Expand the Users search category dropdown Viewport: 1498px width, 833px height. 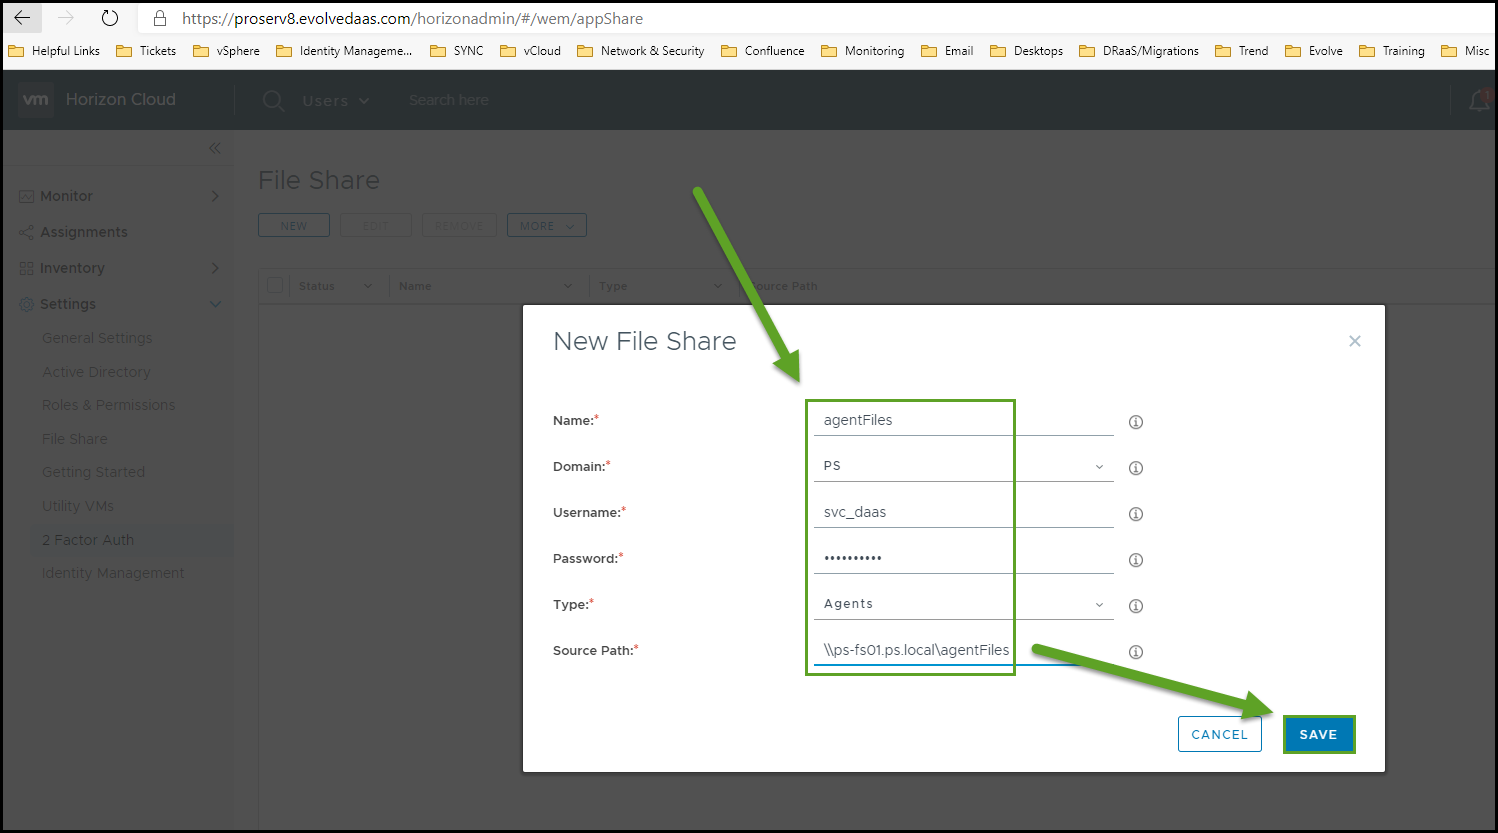(336, 101)
